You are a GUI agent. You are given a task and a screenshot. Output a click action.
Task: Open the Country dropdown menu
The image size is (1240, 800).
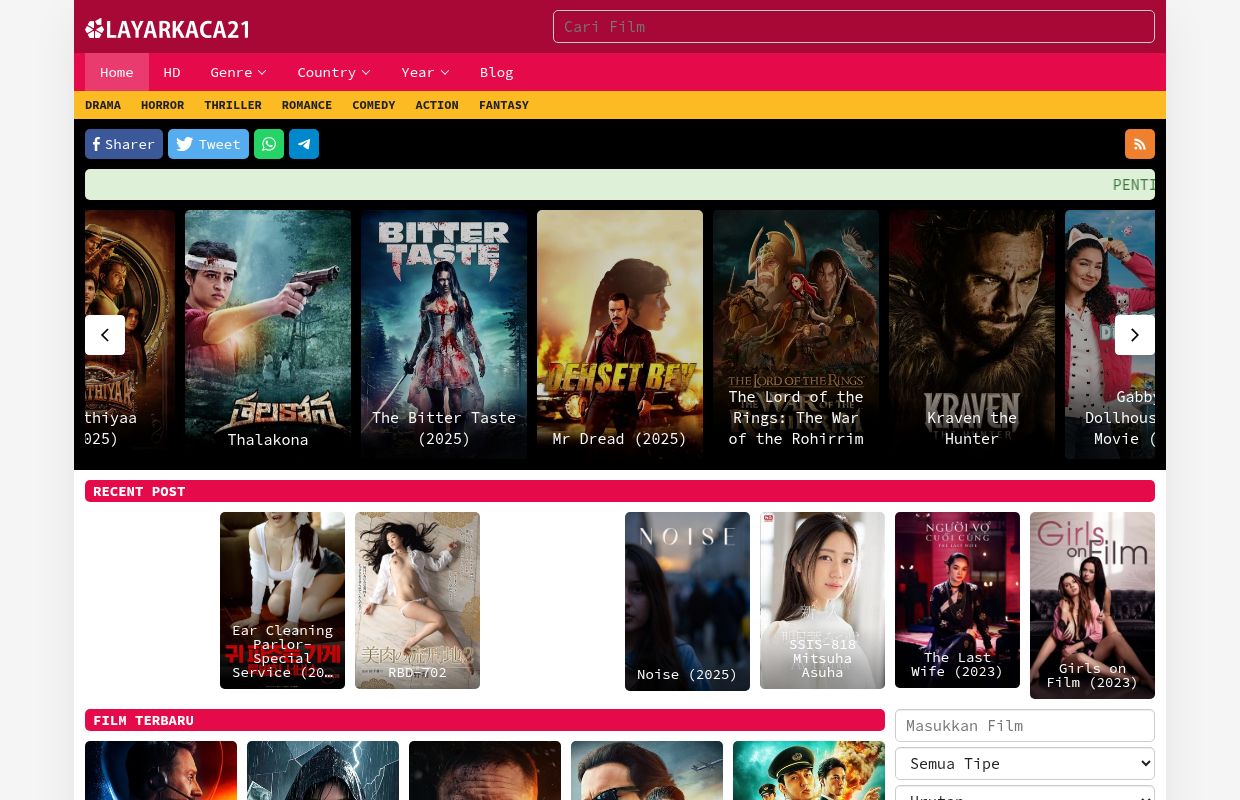tap(333, 72)
